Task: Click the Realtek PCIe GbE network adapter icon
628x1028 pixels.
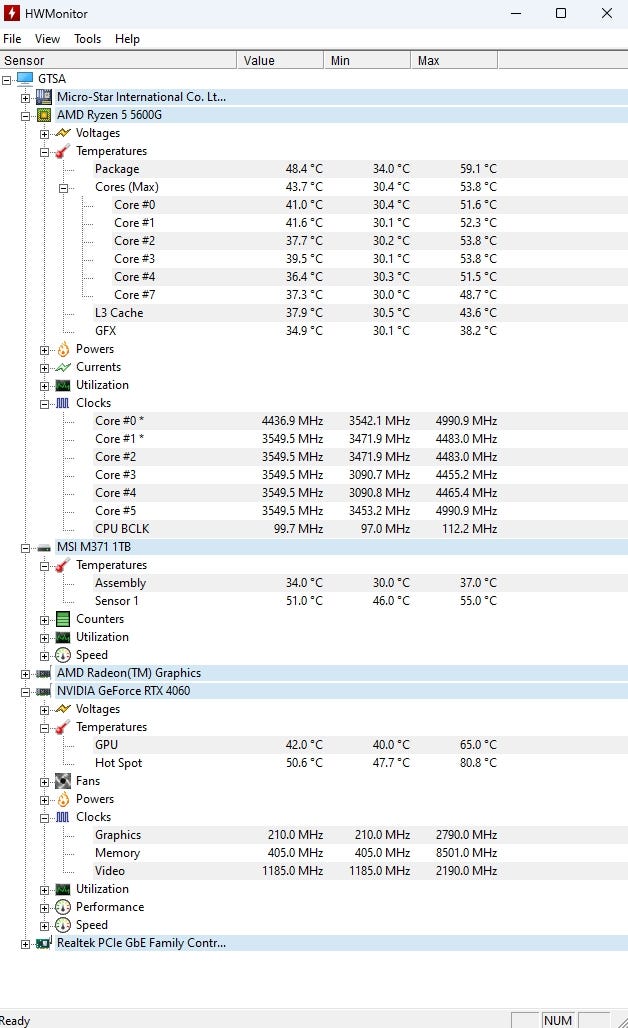Action: pyautogui.click(x=44, y=943)
